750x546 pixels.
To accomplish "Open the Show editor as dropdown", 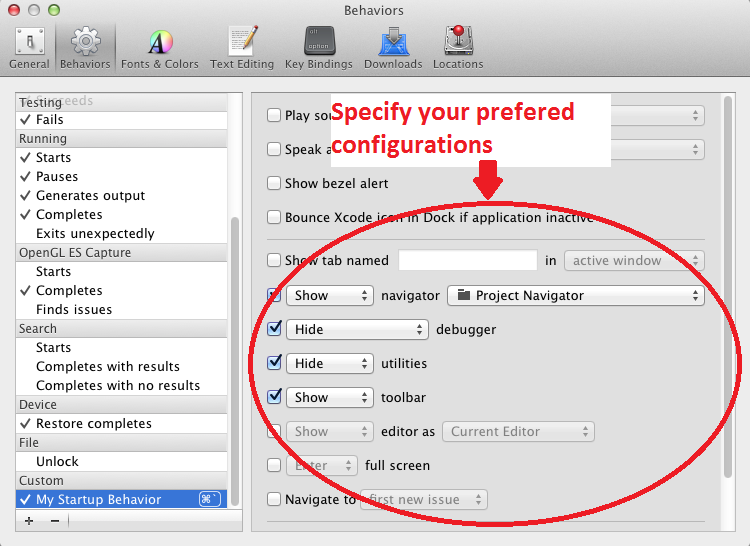I will click(x=330, y=431).
